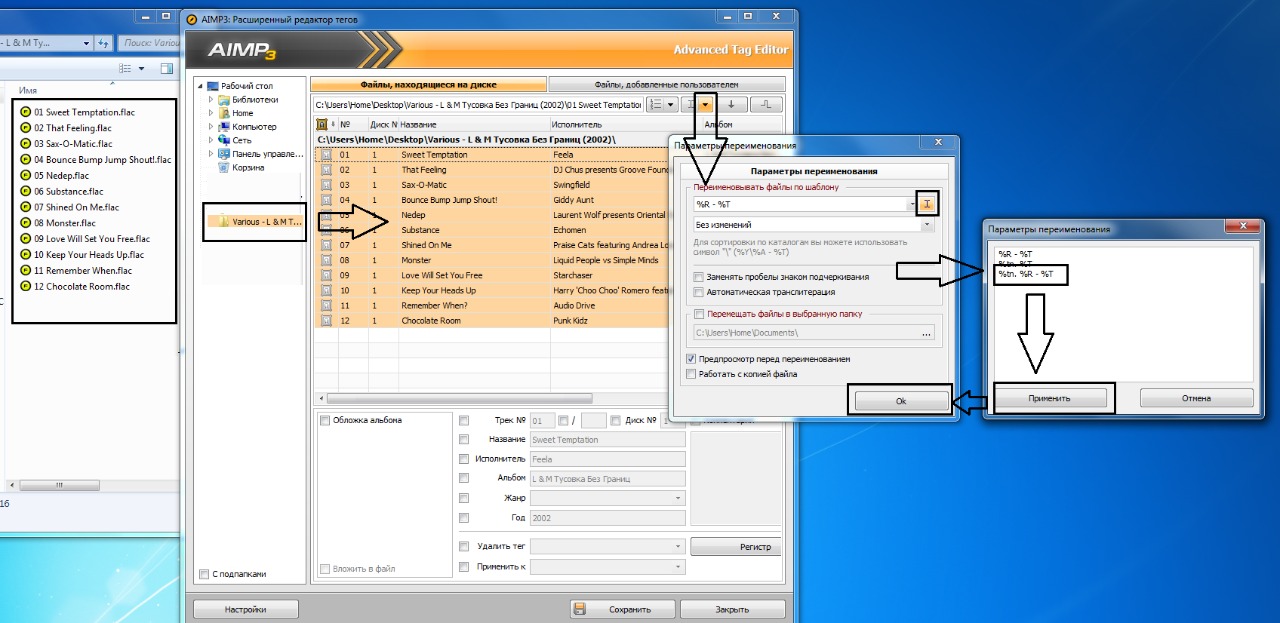Open the rename-by-template orange arrow dropdown
Image resolution: width=1280 pixels, height=623 pixels.
point(706,104)
